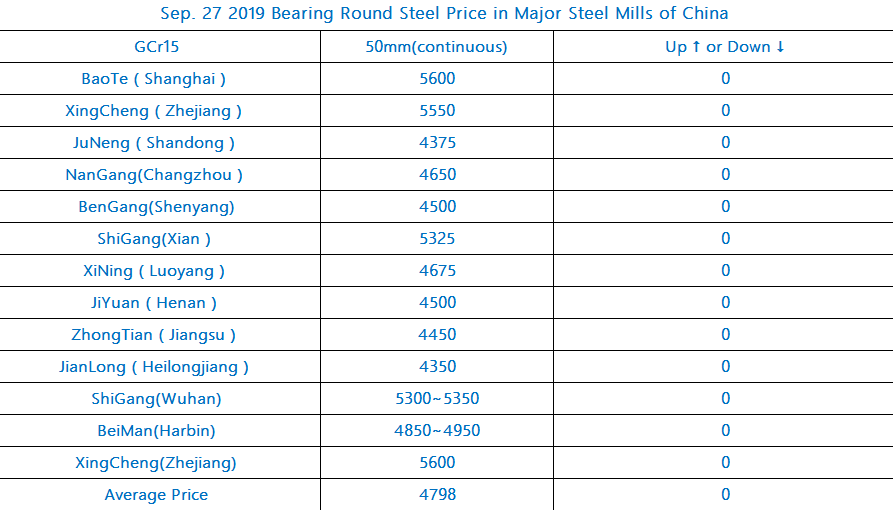893x510 pixels.
Task: Select JianLong ( Heilongjiang ) row label
Action: click(x=154, y=367)
